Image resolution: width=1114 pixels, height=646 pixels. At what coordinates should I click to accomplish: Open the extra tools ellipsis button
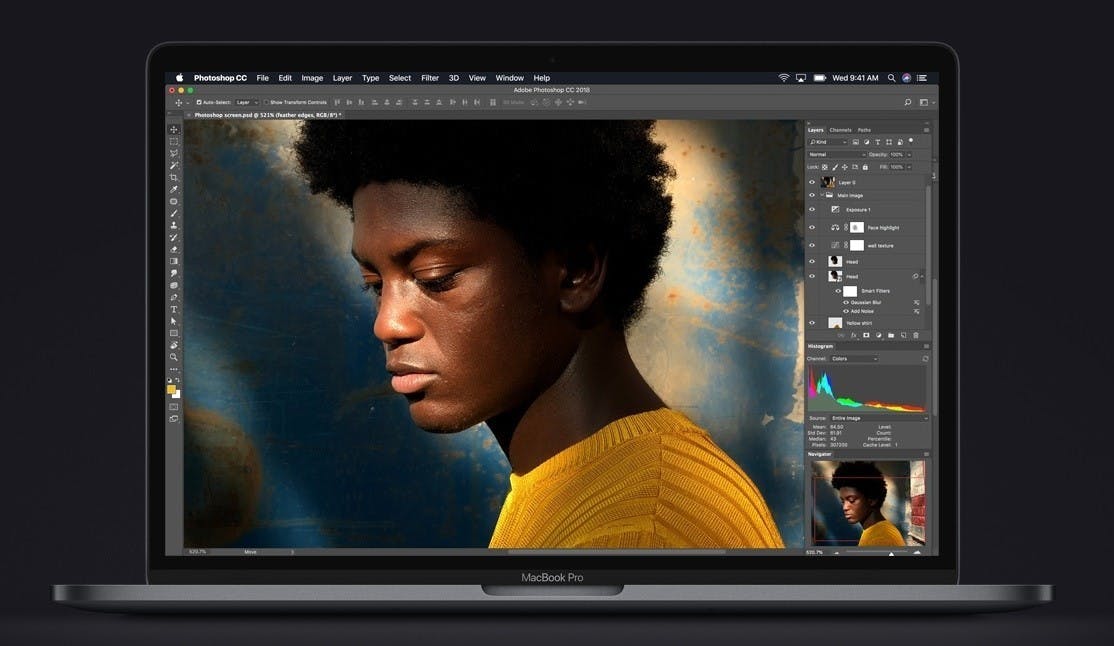(x=174, y=370)
